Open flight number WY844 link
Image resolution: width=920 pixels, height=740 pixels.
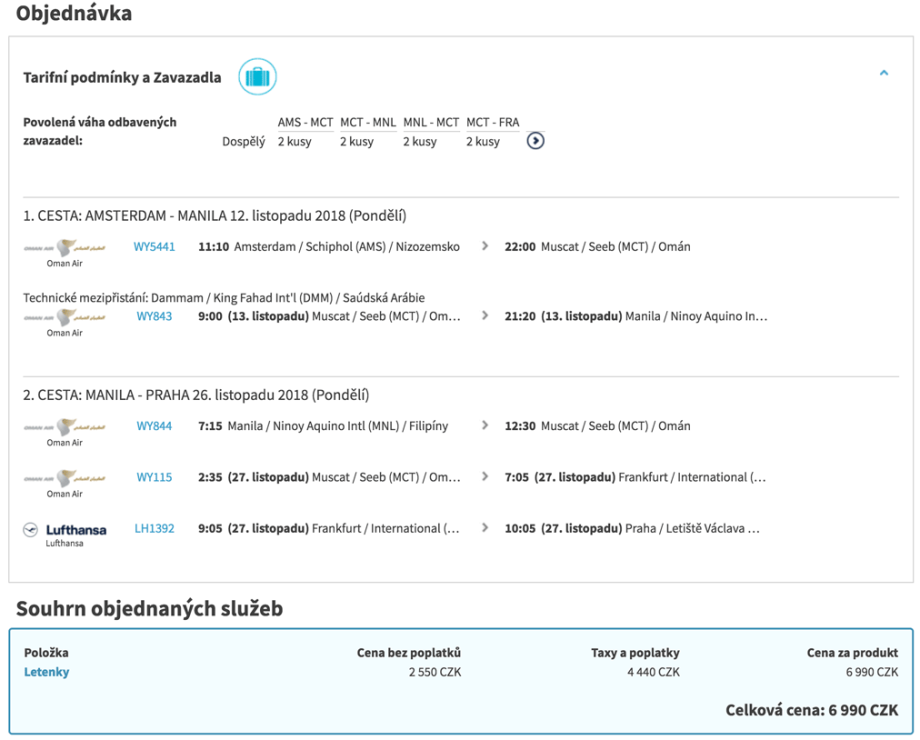154,426
